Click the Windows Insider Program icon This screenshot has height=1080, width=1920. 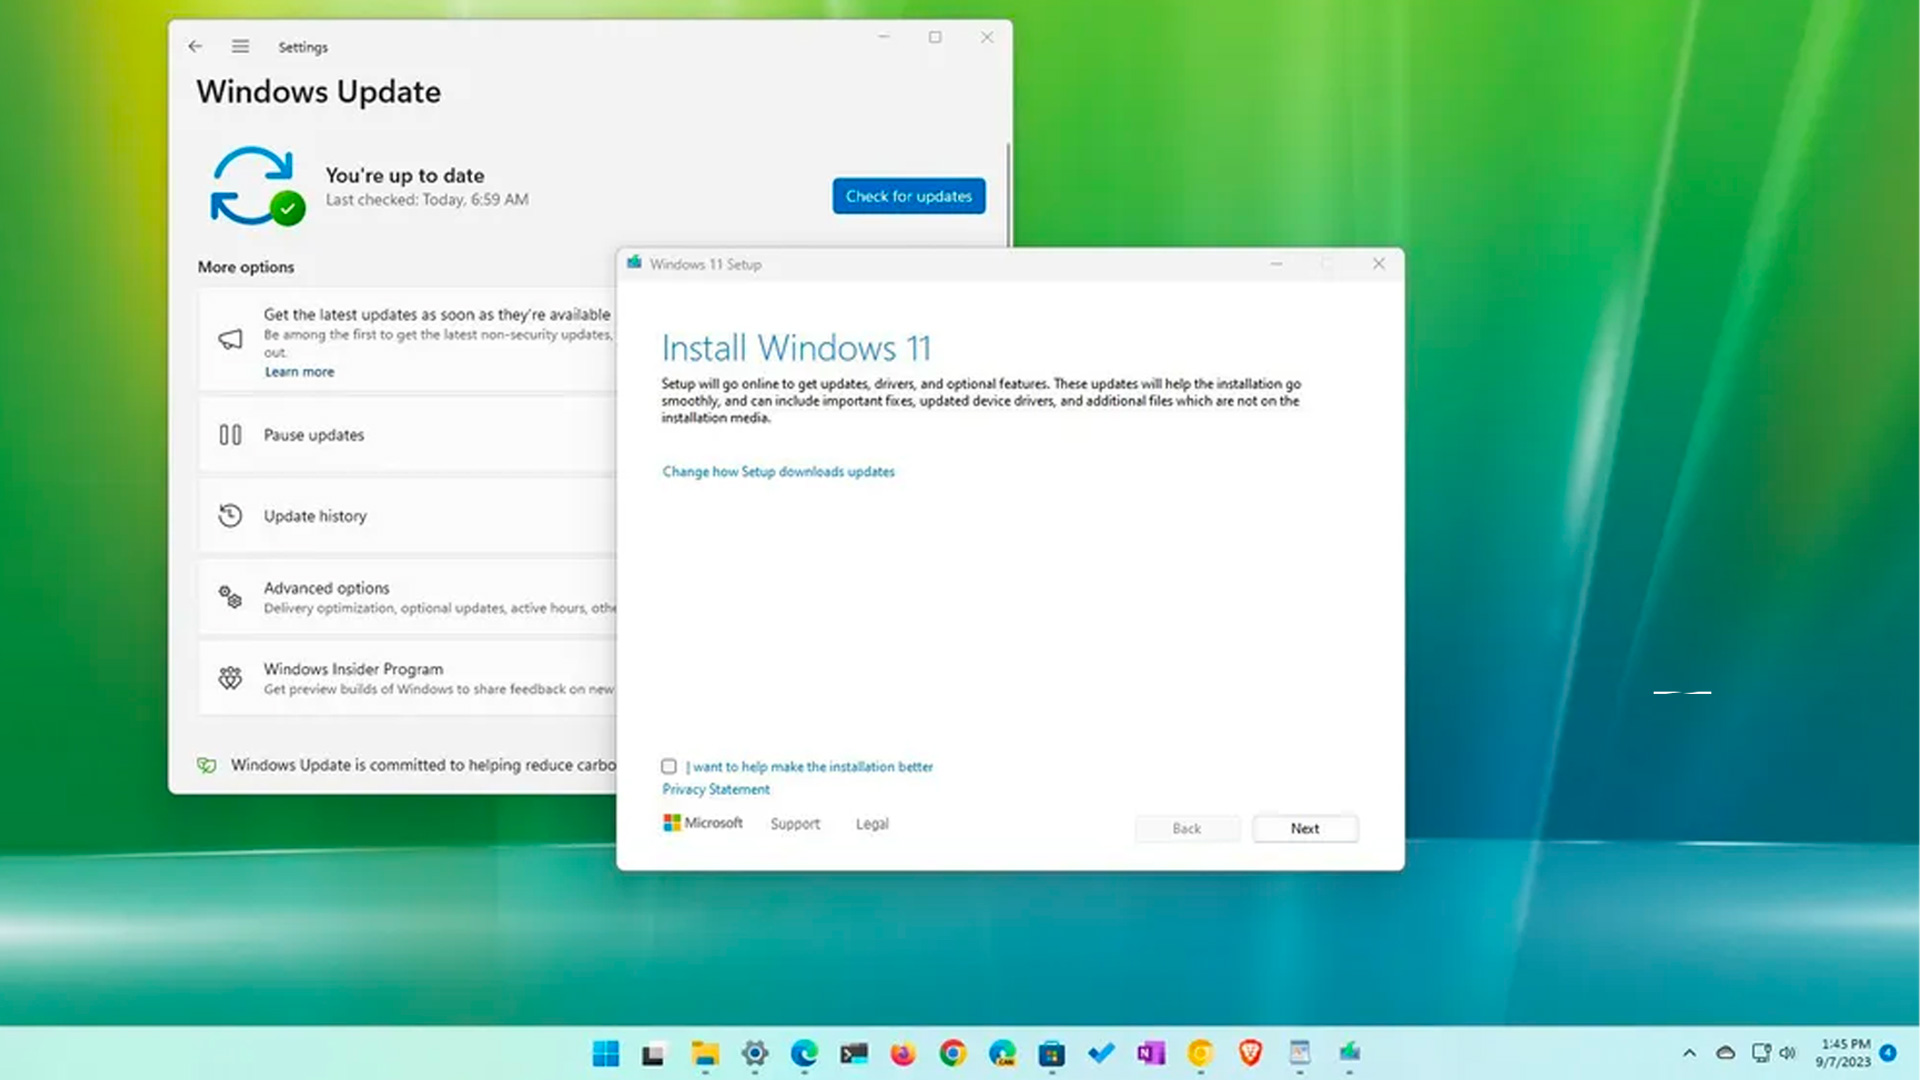(x=230, y=678)
